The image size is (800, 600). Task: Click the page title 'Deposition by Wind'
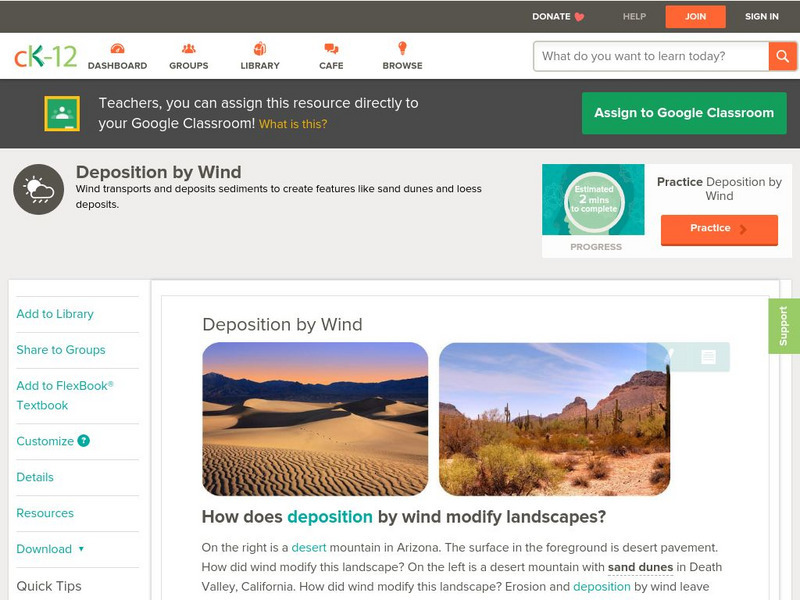point(159,172)
